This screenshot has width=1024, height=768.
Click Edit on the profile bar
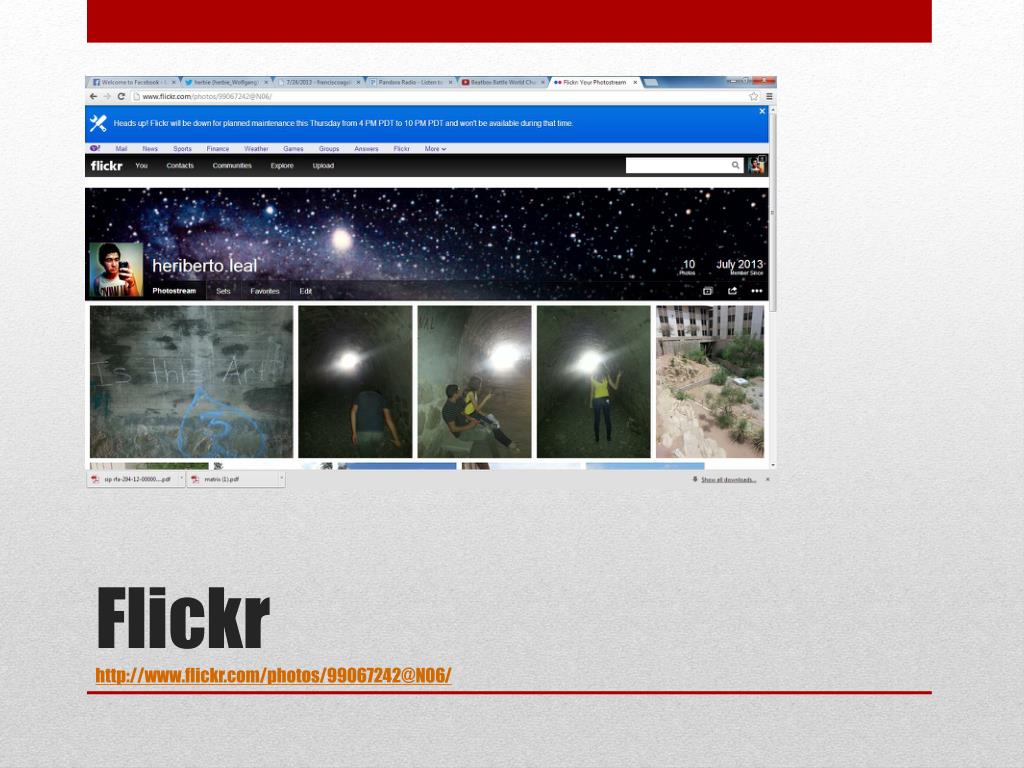click(x=306, y=291)
